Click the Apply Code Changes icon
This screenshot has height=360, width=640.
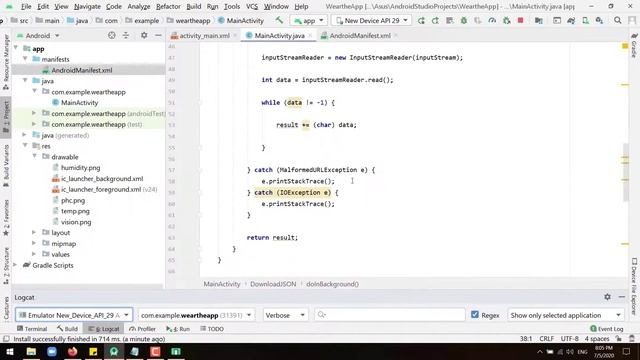449,20
